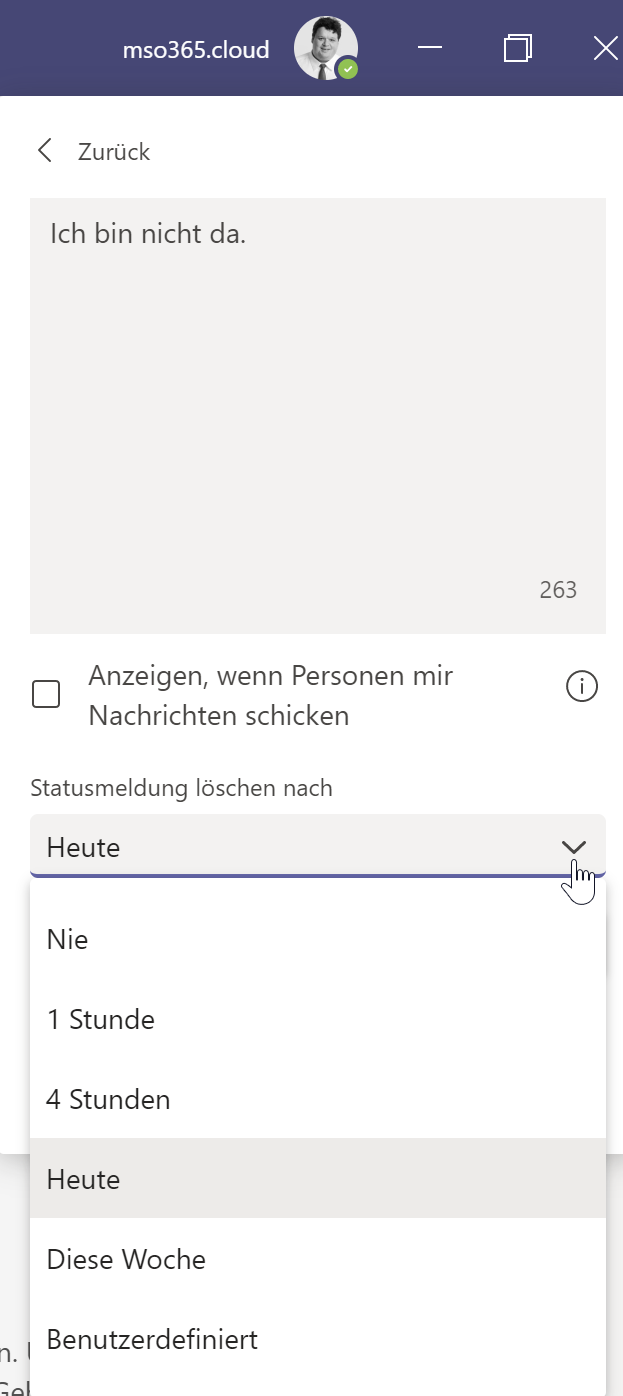623x1396 pixels.
Task: Pick '4 Stunden' in the list
Action: [x=108, y=1100]
